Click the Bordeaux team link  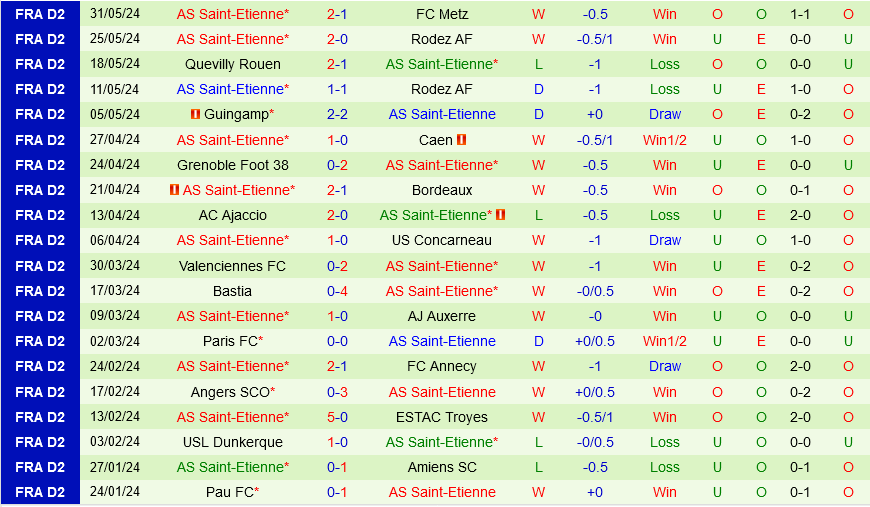click(x=442, y=190)
